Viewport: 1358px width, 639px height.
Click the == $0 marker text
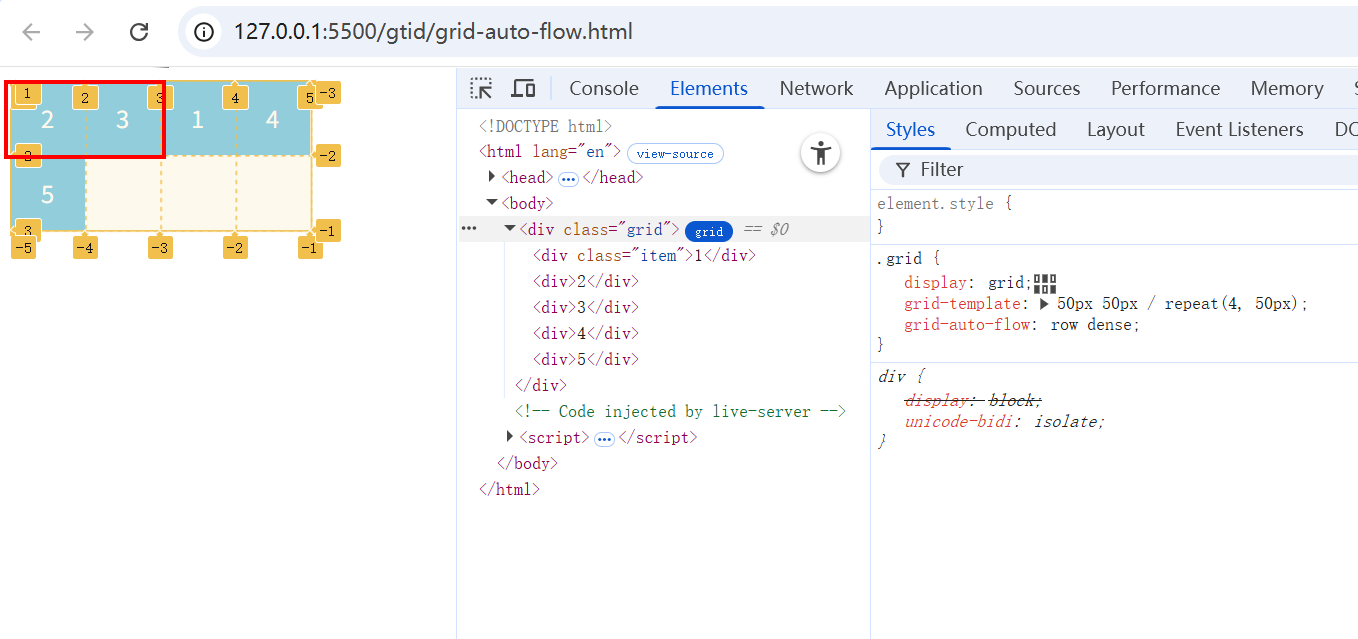(x=766, y=229)
